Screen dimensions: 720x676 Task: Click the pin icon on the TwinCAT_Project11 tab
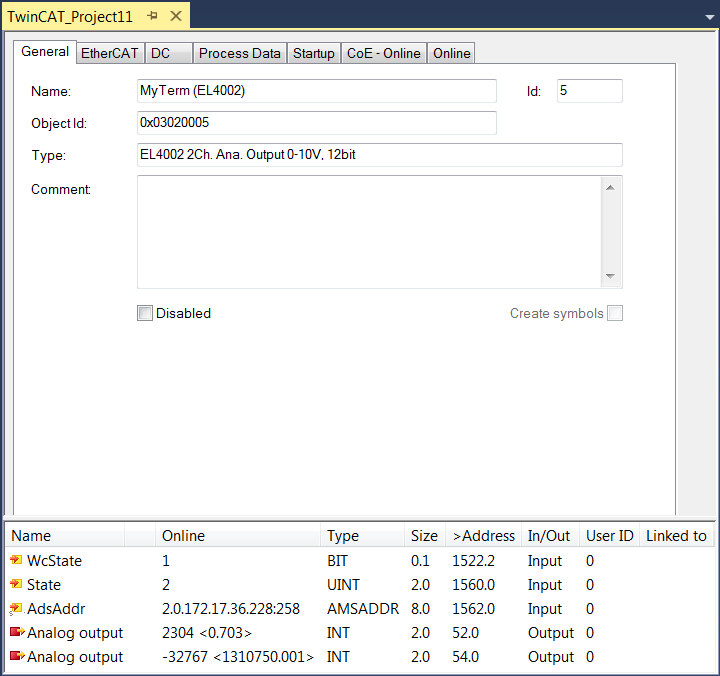152,16
